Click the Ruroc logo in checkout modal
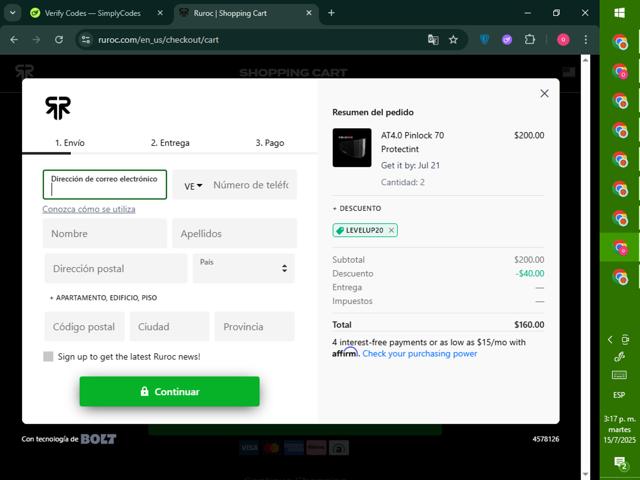This screenshot has height=480, width=640. point(58,108)
